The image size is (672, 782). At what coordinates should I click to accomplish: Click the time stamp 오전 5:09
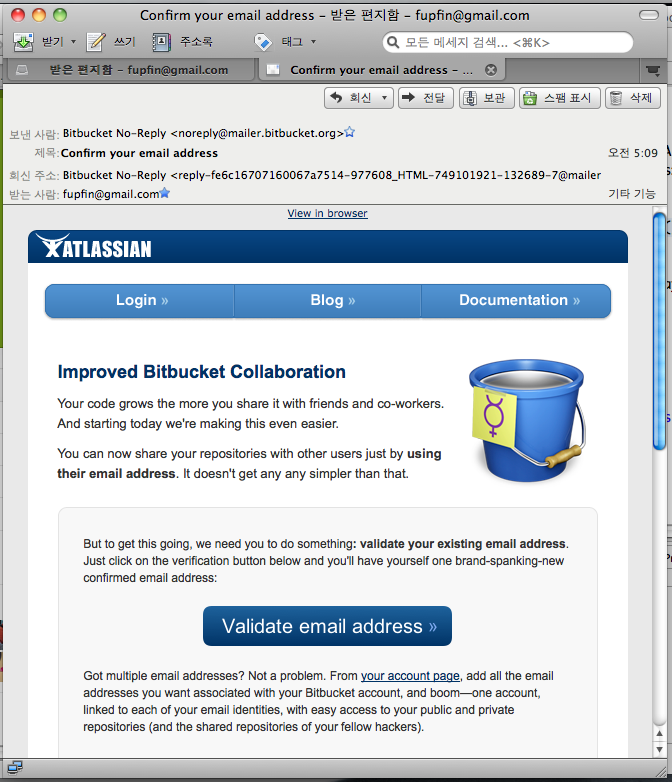point(633,153)
